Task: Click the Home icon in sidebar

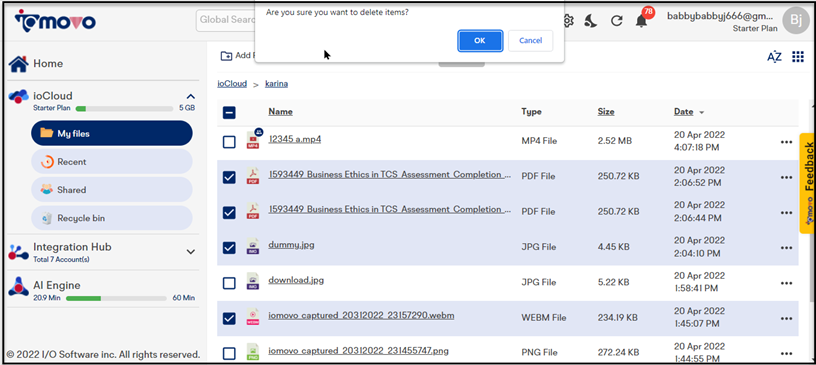Action: tap(19, 64)
